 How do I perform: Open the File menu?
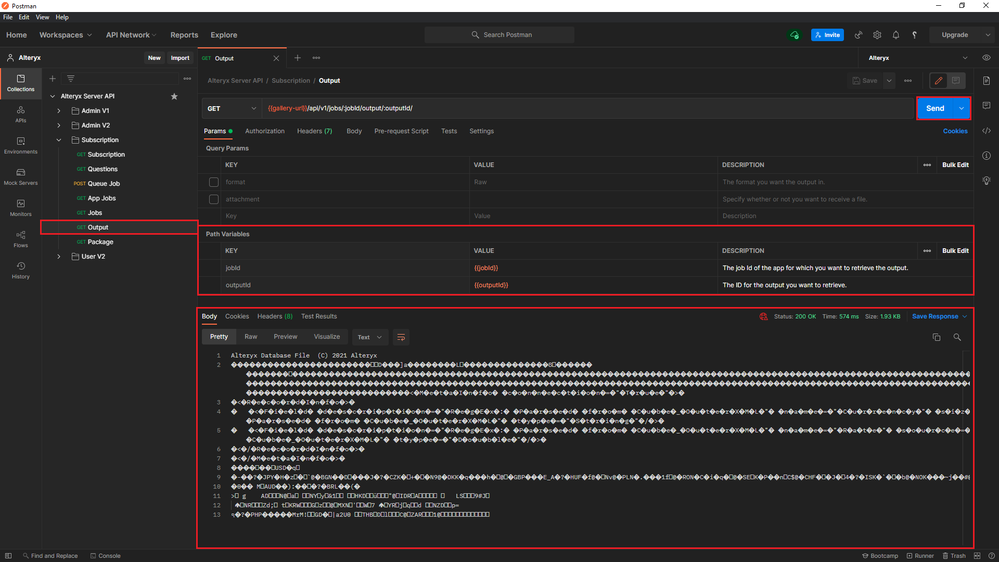(x=8, y=17)
